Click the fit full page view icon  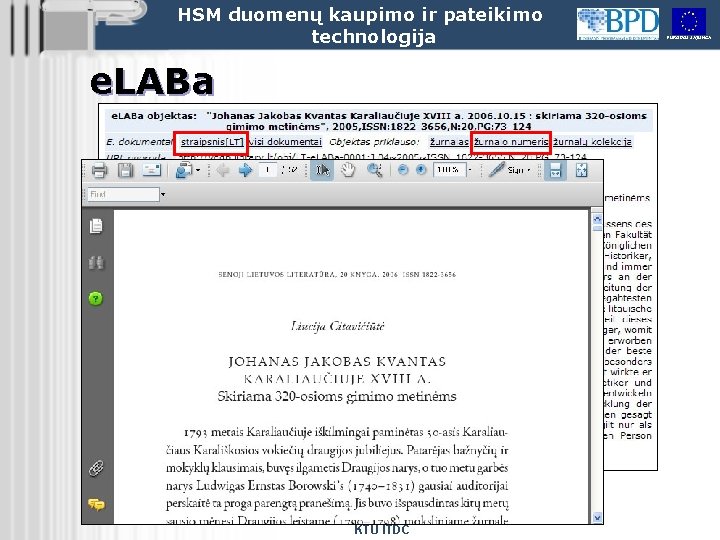click(x=581, y=170)
